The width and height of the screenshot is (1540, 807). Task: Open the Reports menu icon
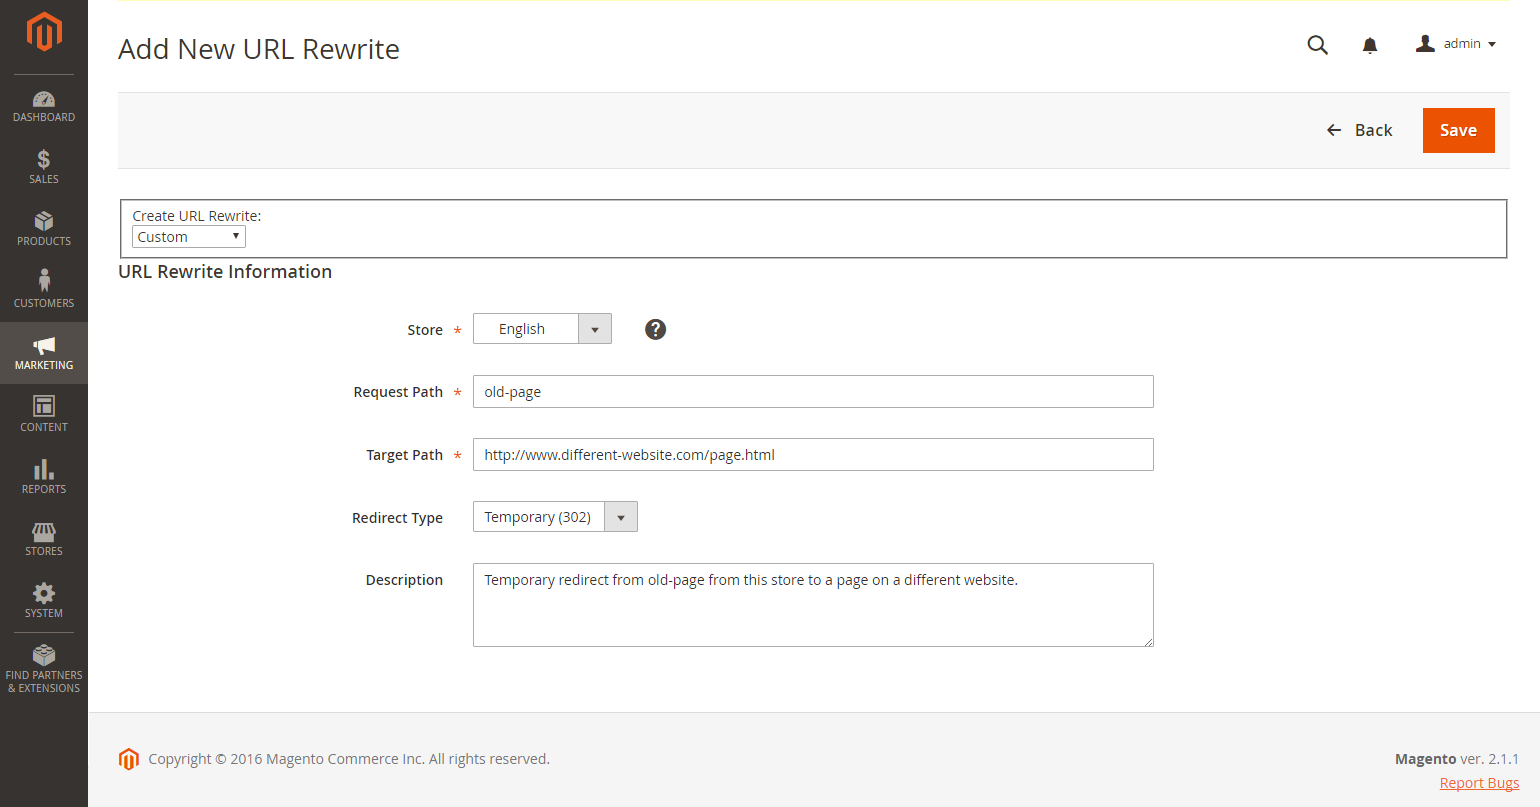pyautogui.click(x=44, y=476)
